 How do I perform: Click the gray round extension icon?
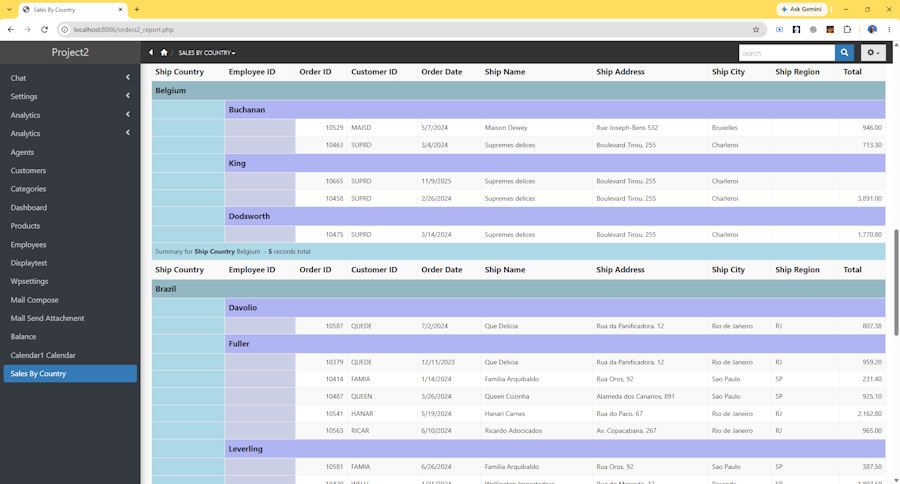(813, 29)
